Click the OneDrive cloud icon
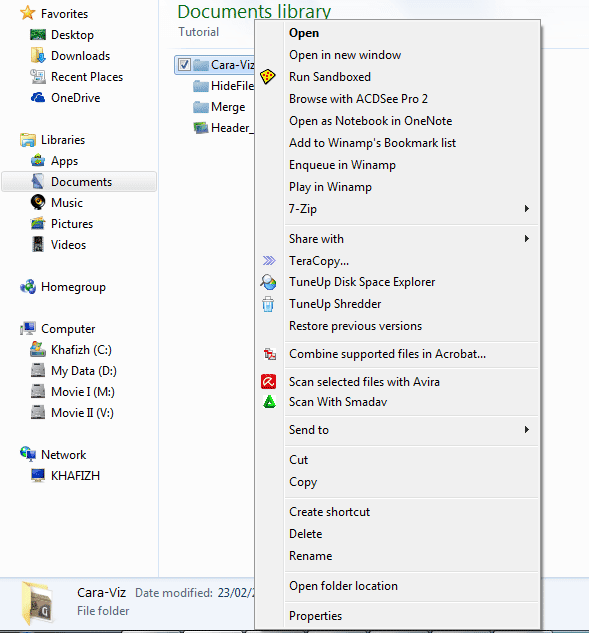 [x=38, y=98]
